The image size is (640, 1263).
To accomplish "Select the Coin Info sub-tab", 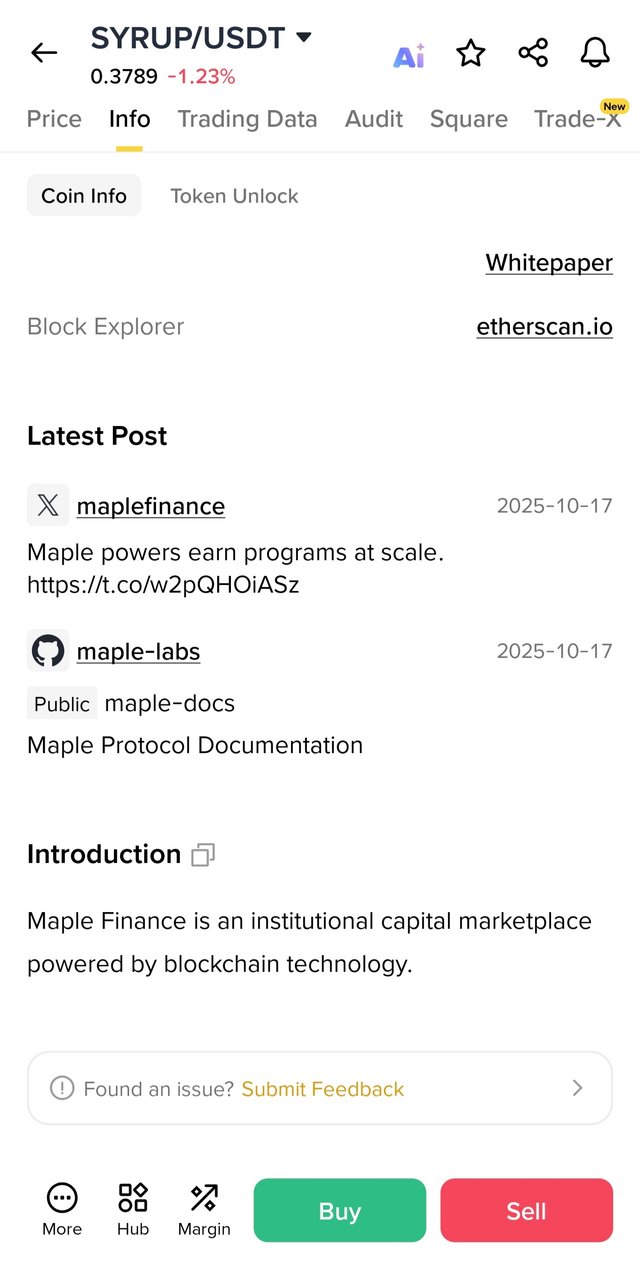I will pyautogui.click(x=84, y=196).
